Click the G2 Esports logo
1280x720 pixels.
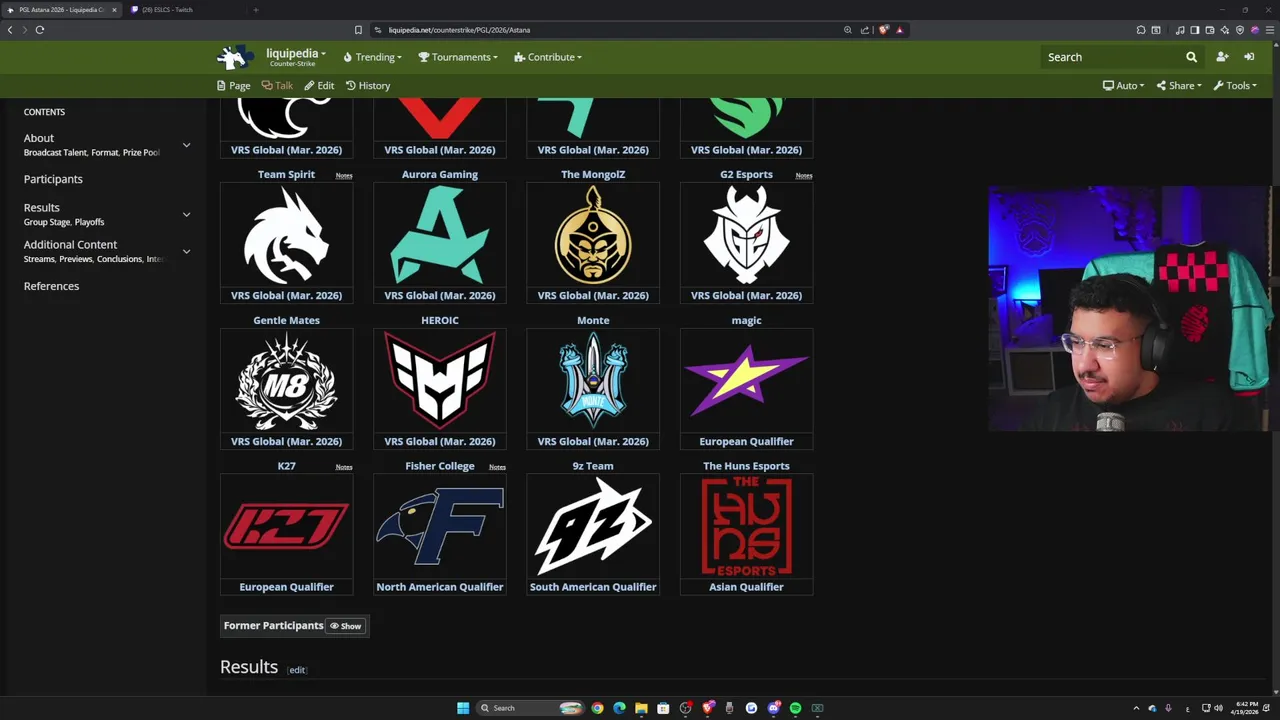tap(746, 236)
